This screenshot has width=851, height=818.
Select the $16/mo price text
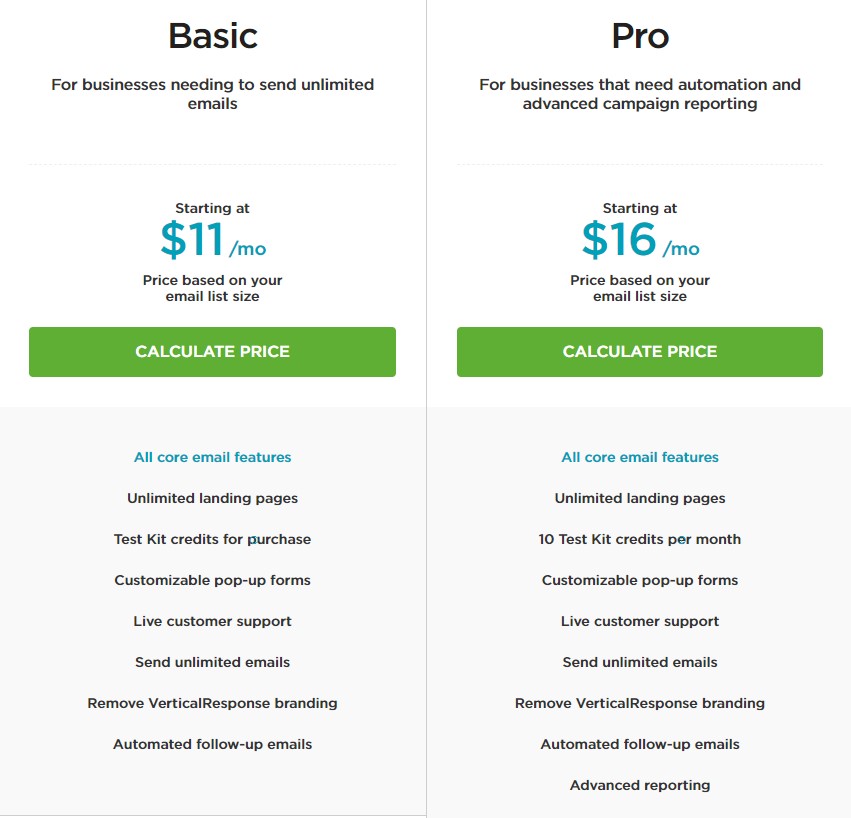[x=640, y=240]
